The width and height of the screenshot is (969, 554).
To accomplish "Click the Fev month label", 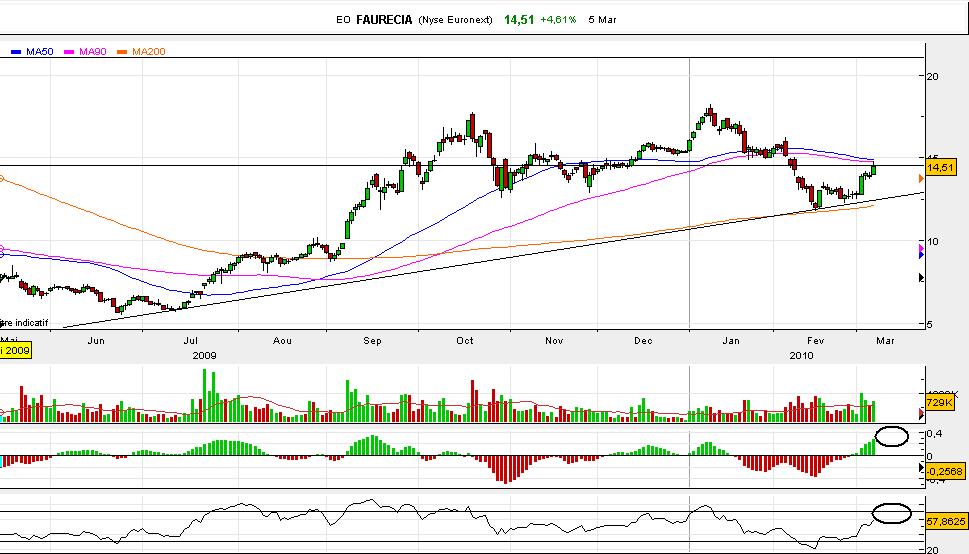I will (816, 341).
